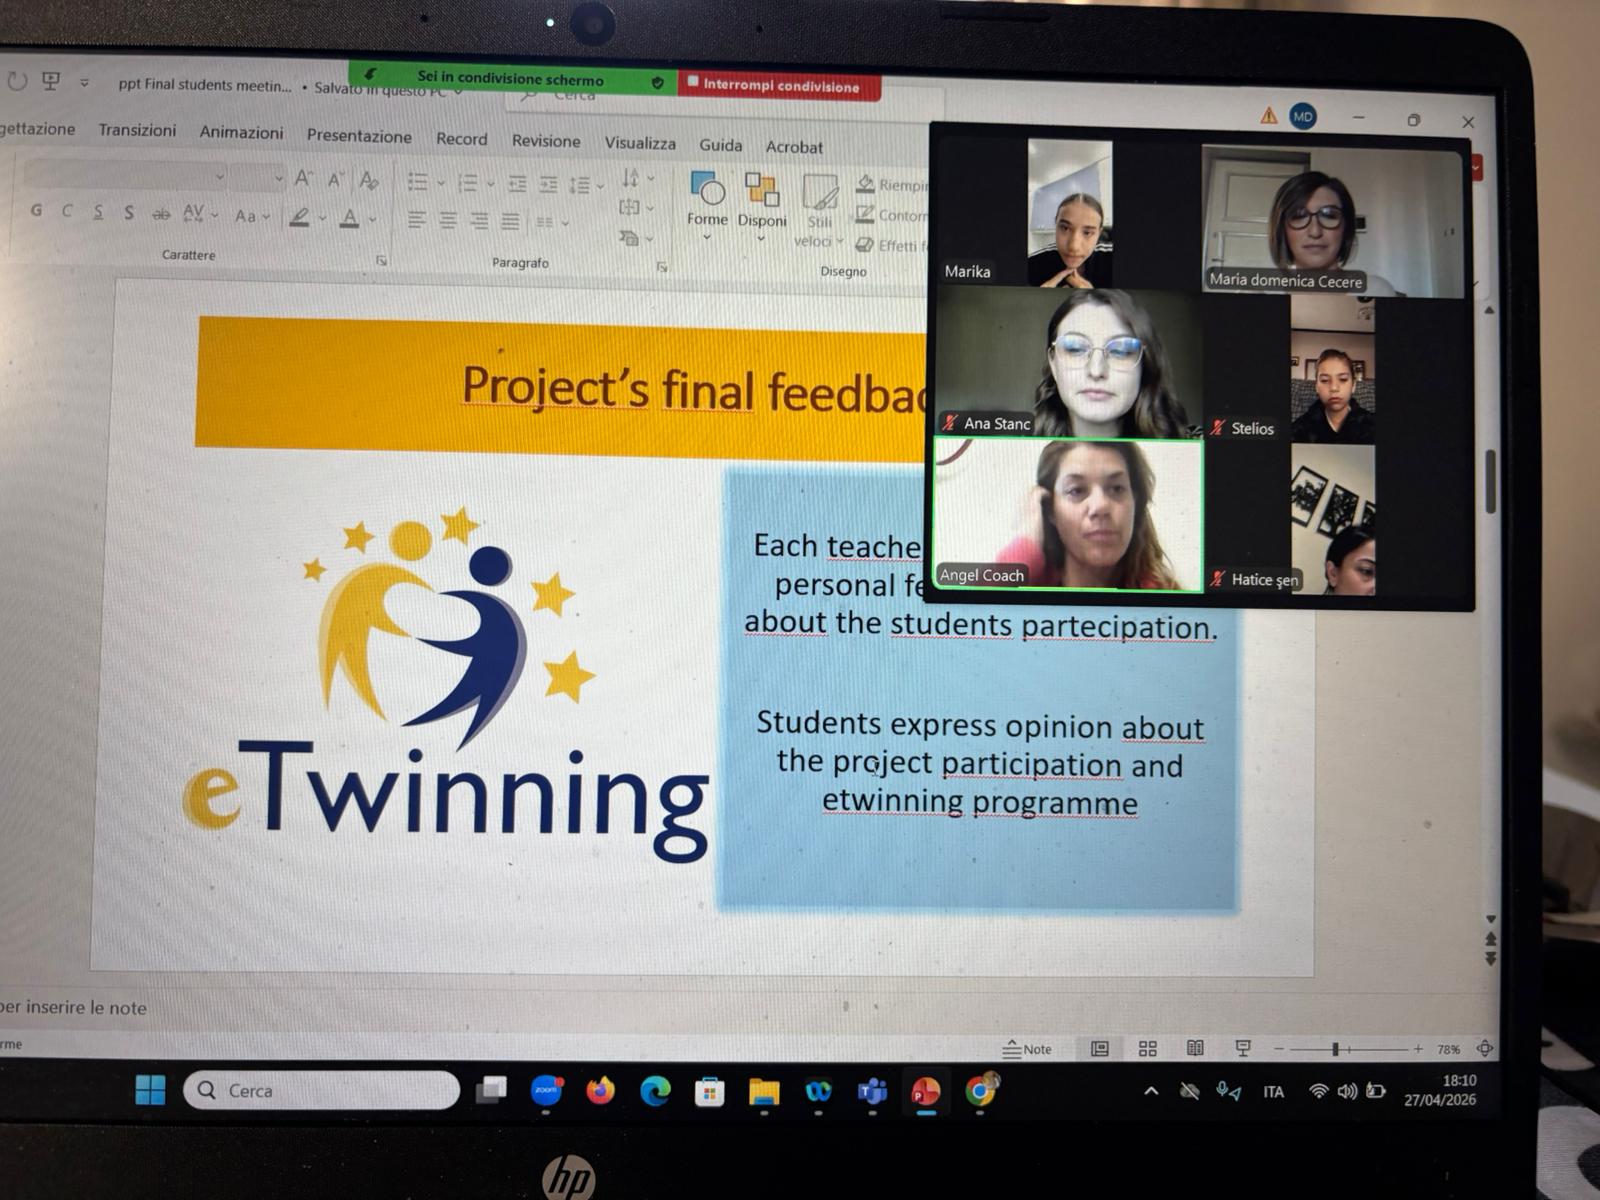Toggle bold formatting (G) in Carattere group
Viewport: 1600px width, 1200px height.
[37, 210]
